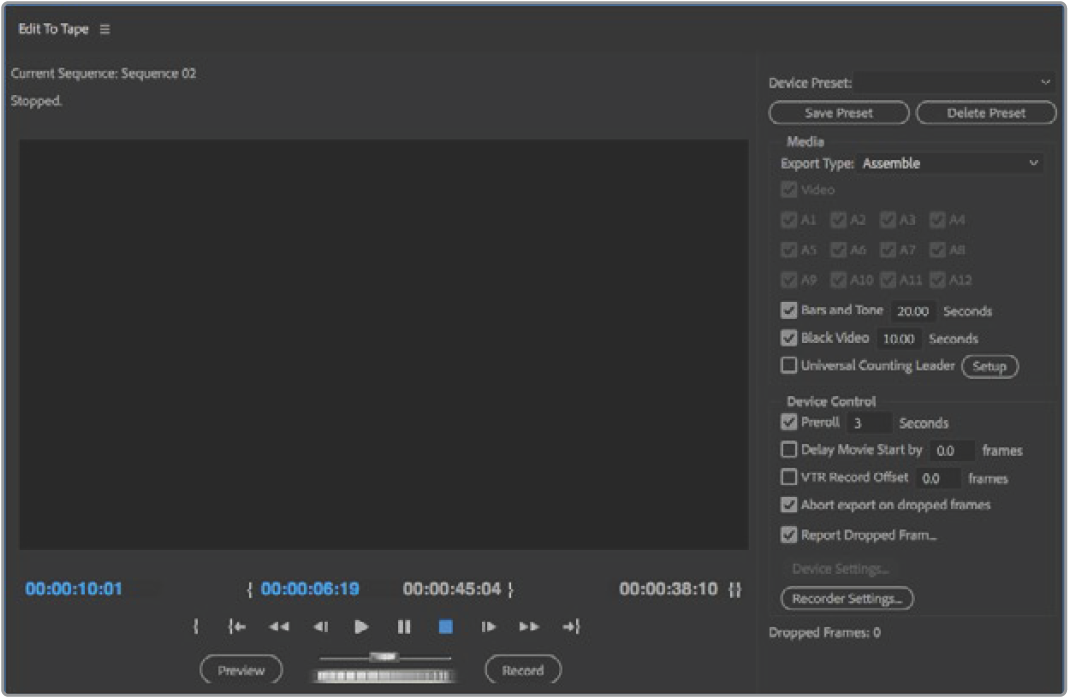Step back one frame

320,627
